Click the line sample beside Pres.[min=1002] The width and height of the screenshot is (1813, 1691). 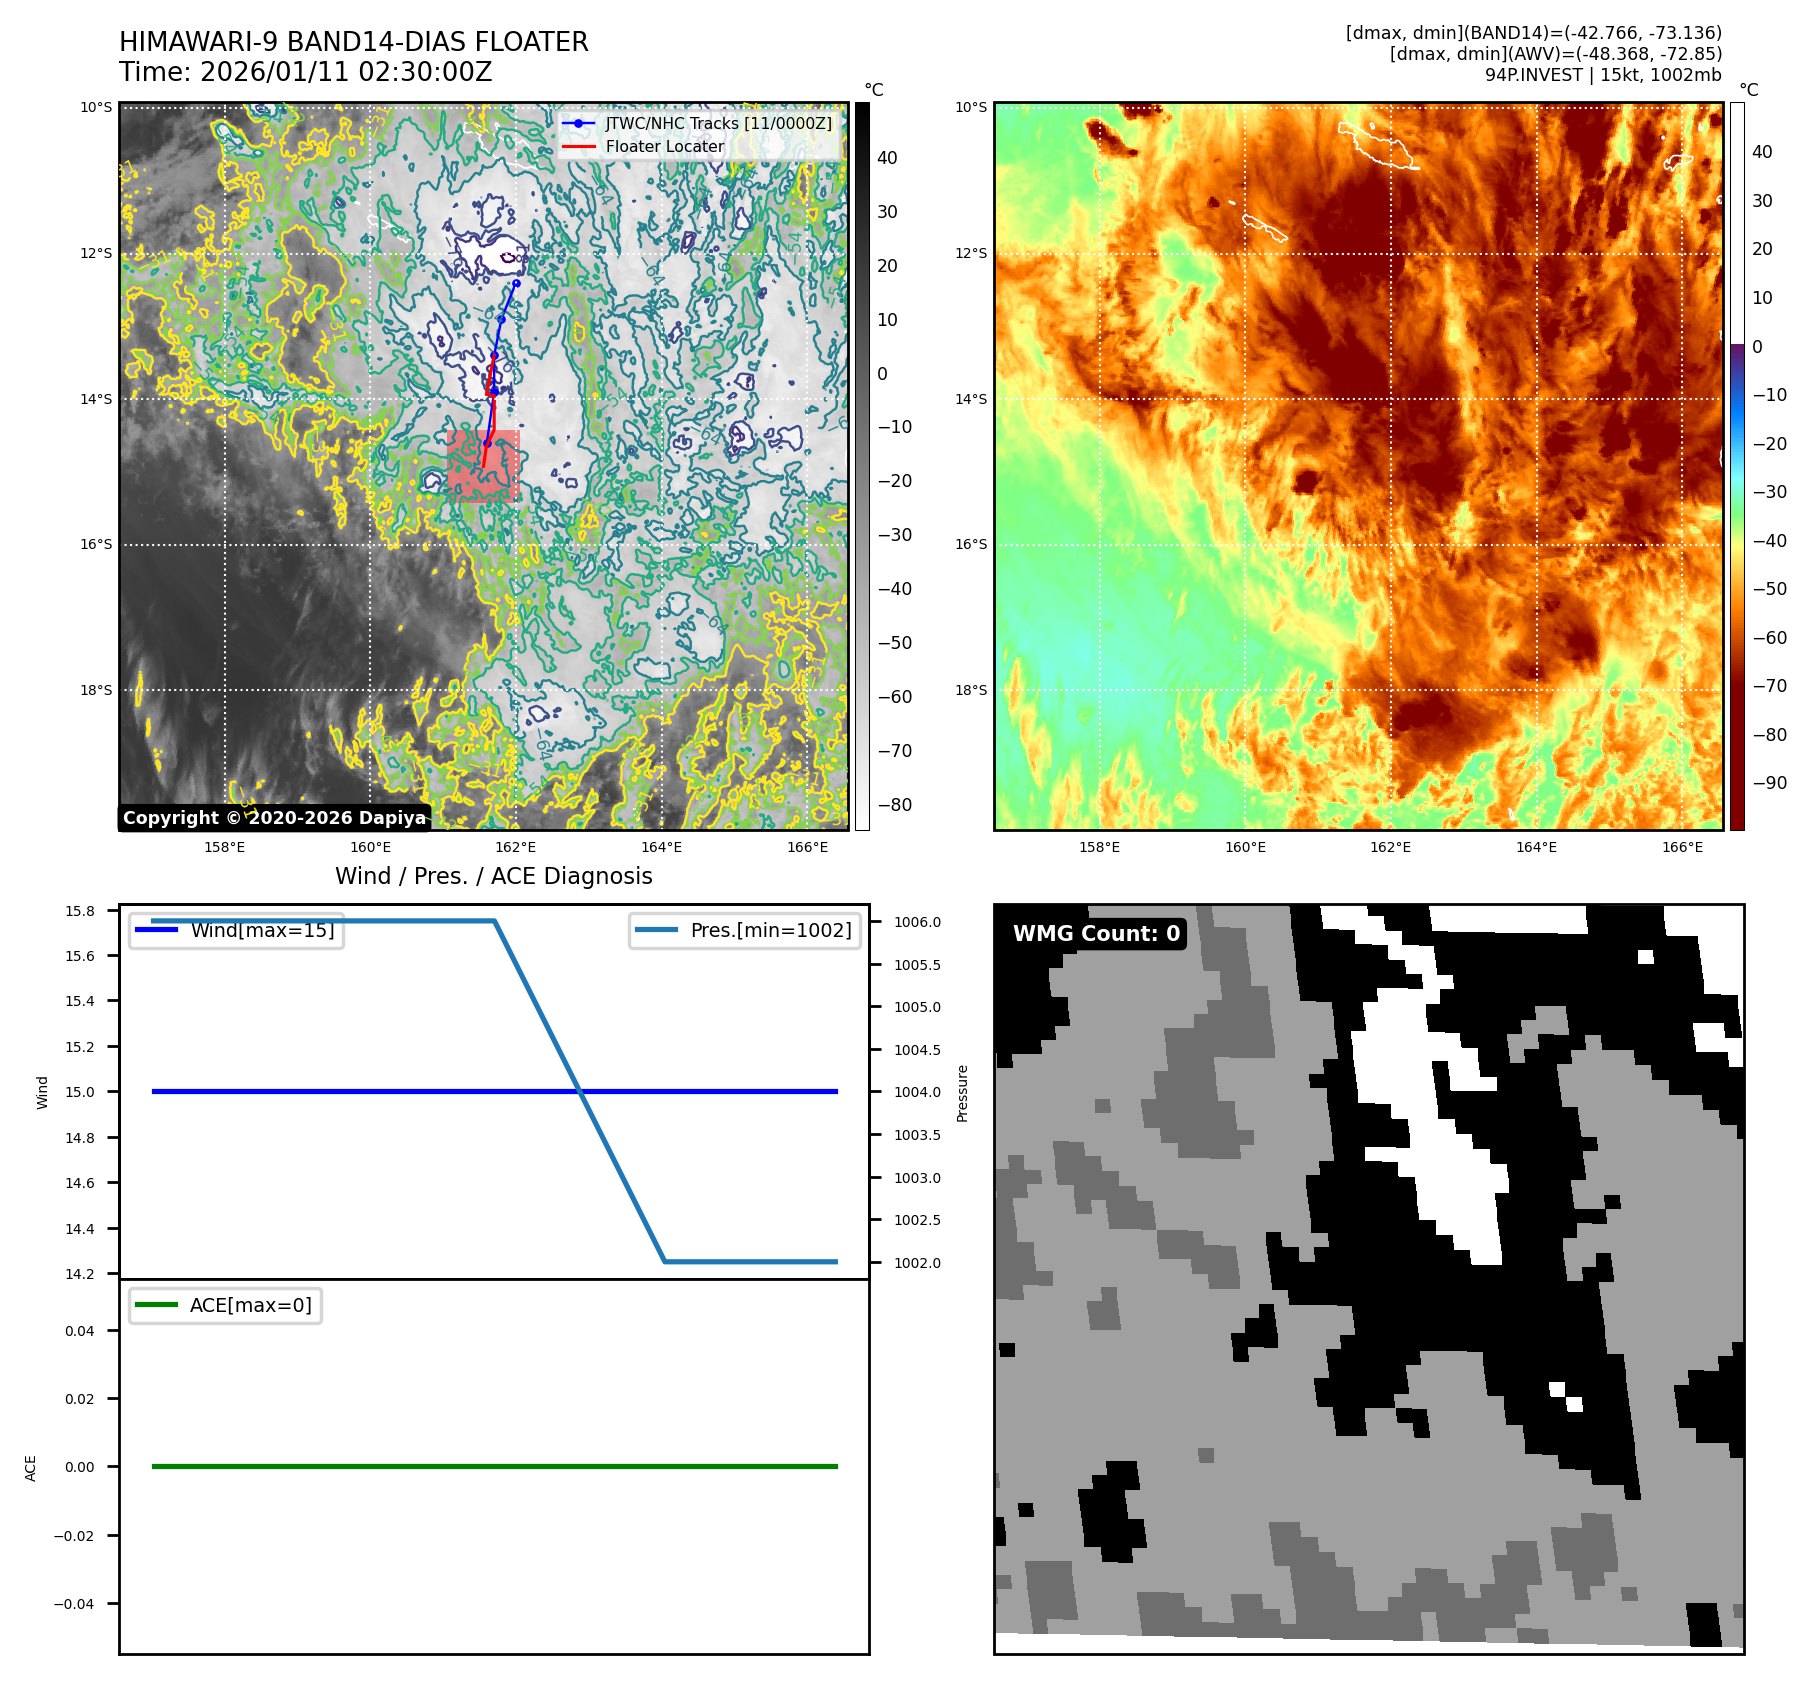point(656,930)
